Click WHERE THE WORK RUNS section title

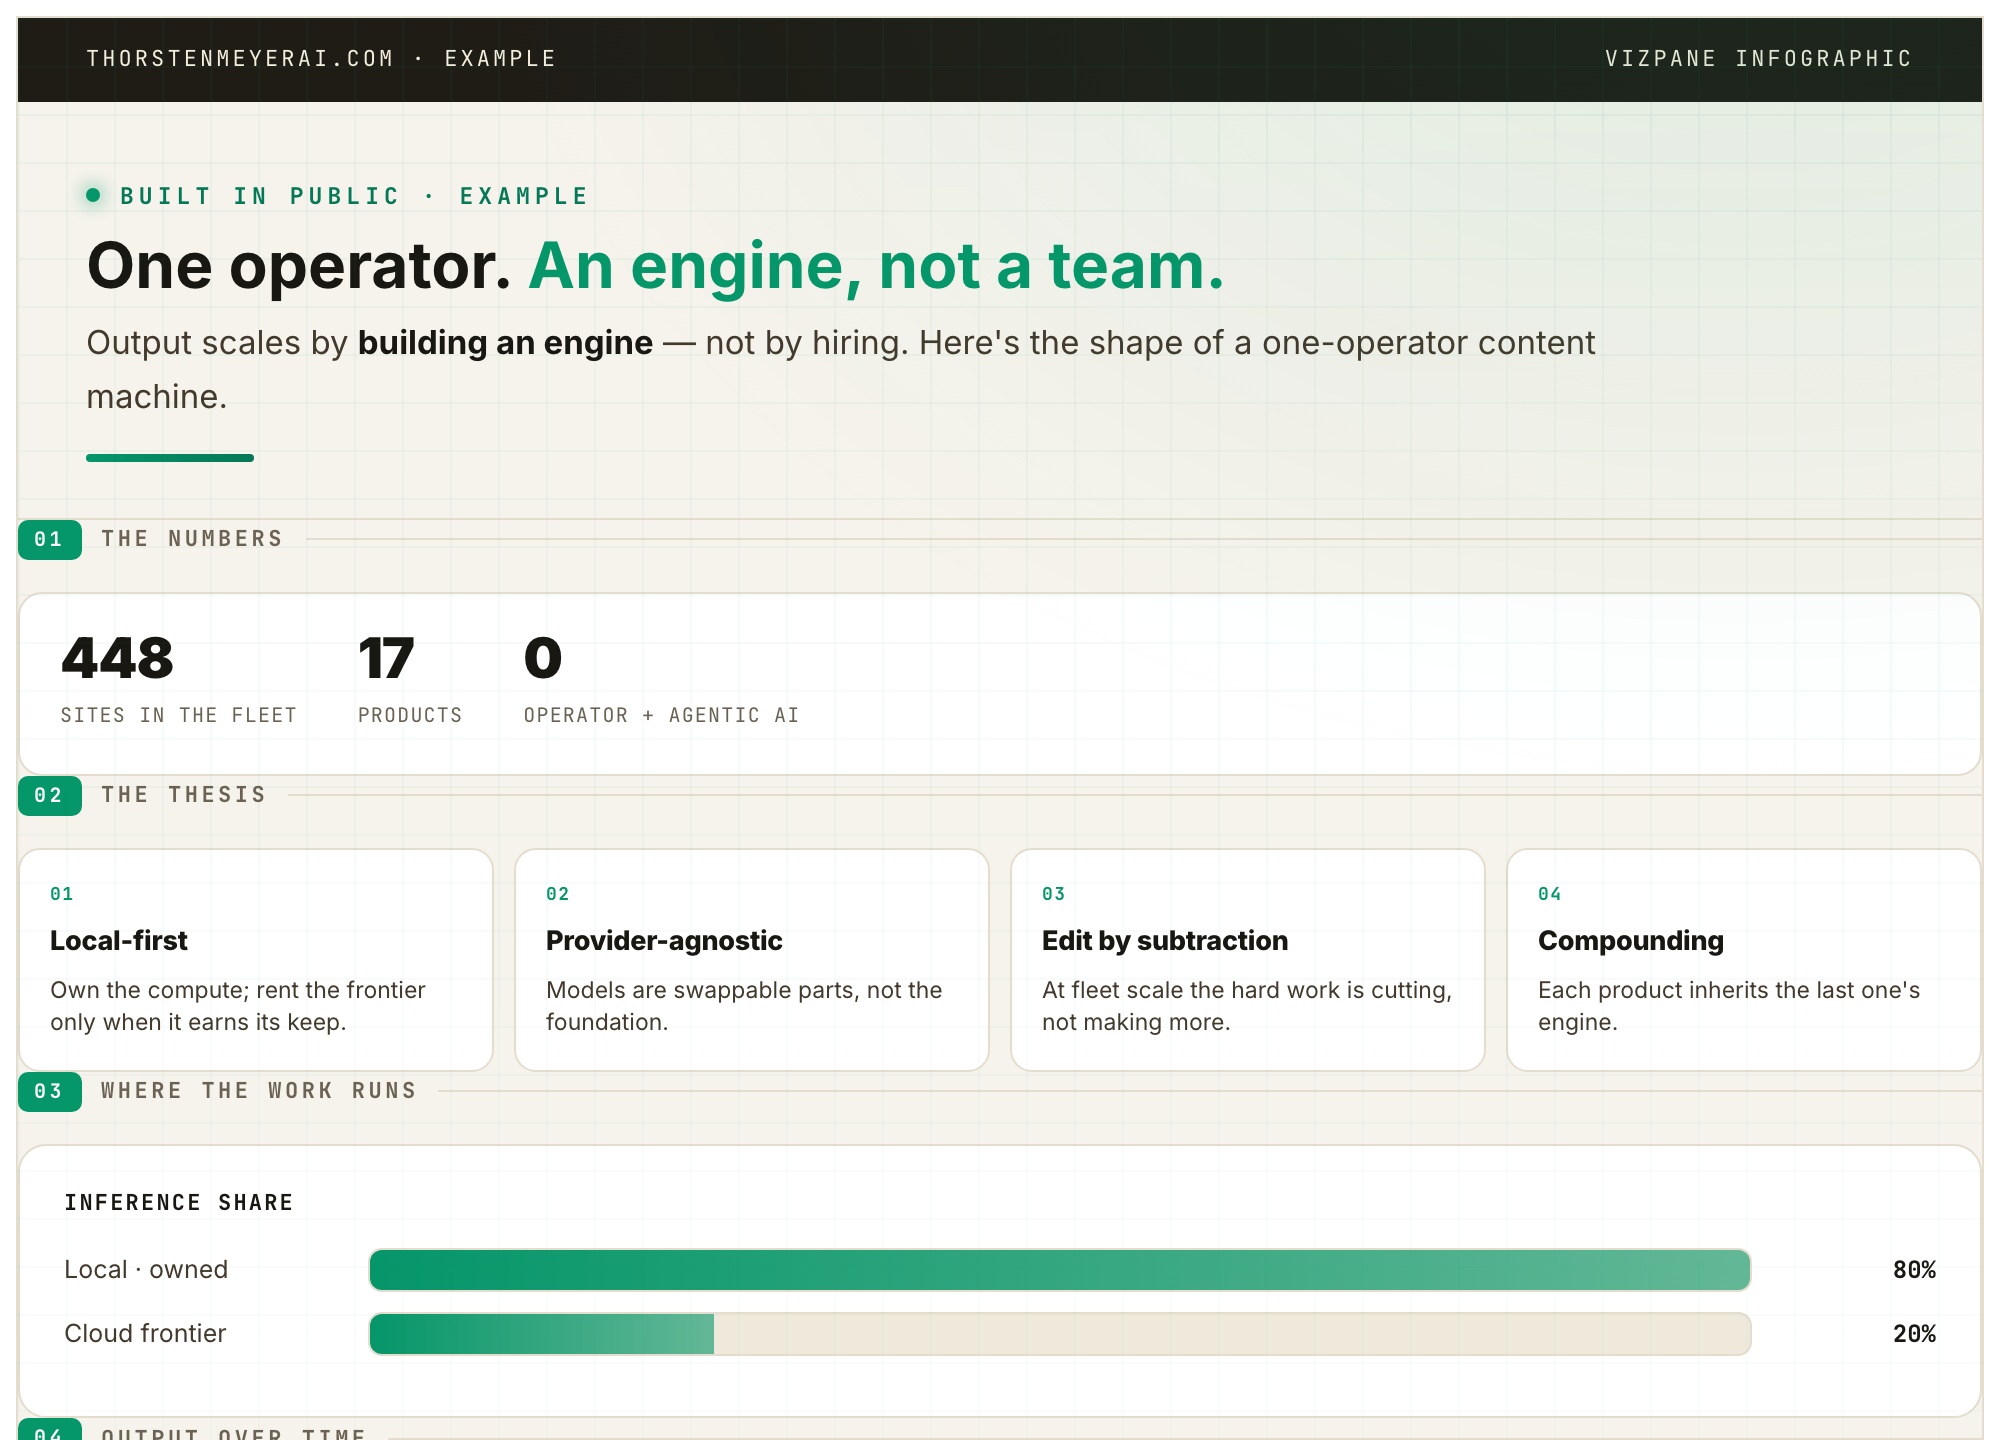259,1091
